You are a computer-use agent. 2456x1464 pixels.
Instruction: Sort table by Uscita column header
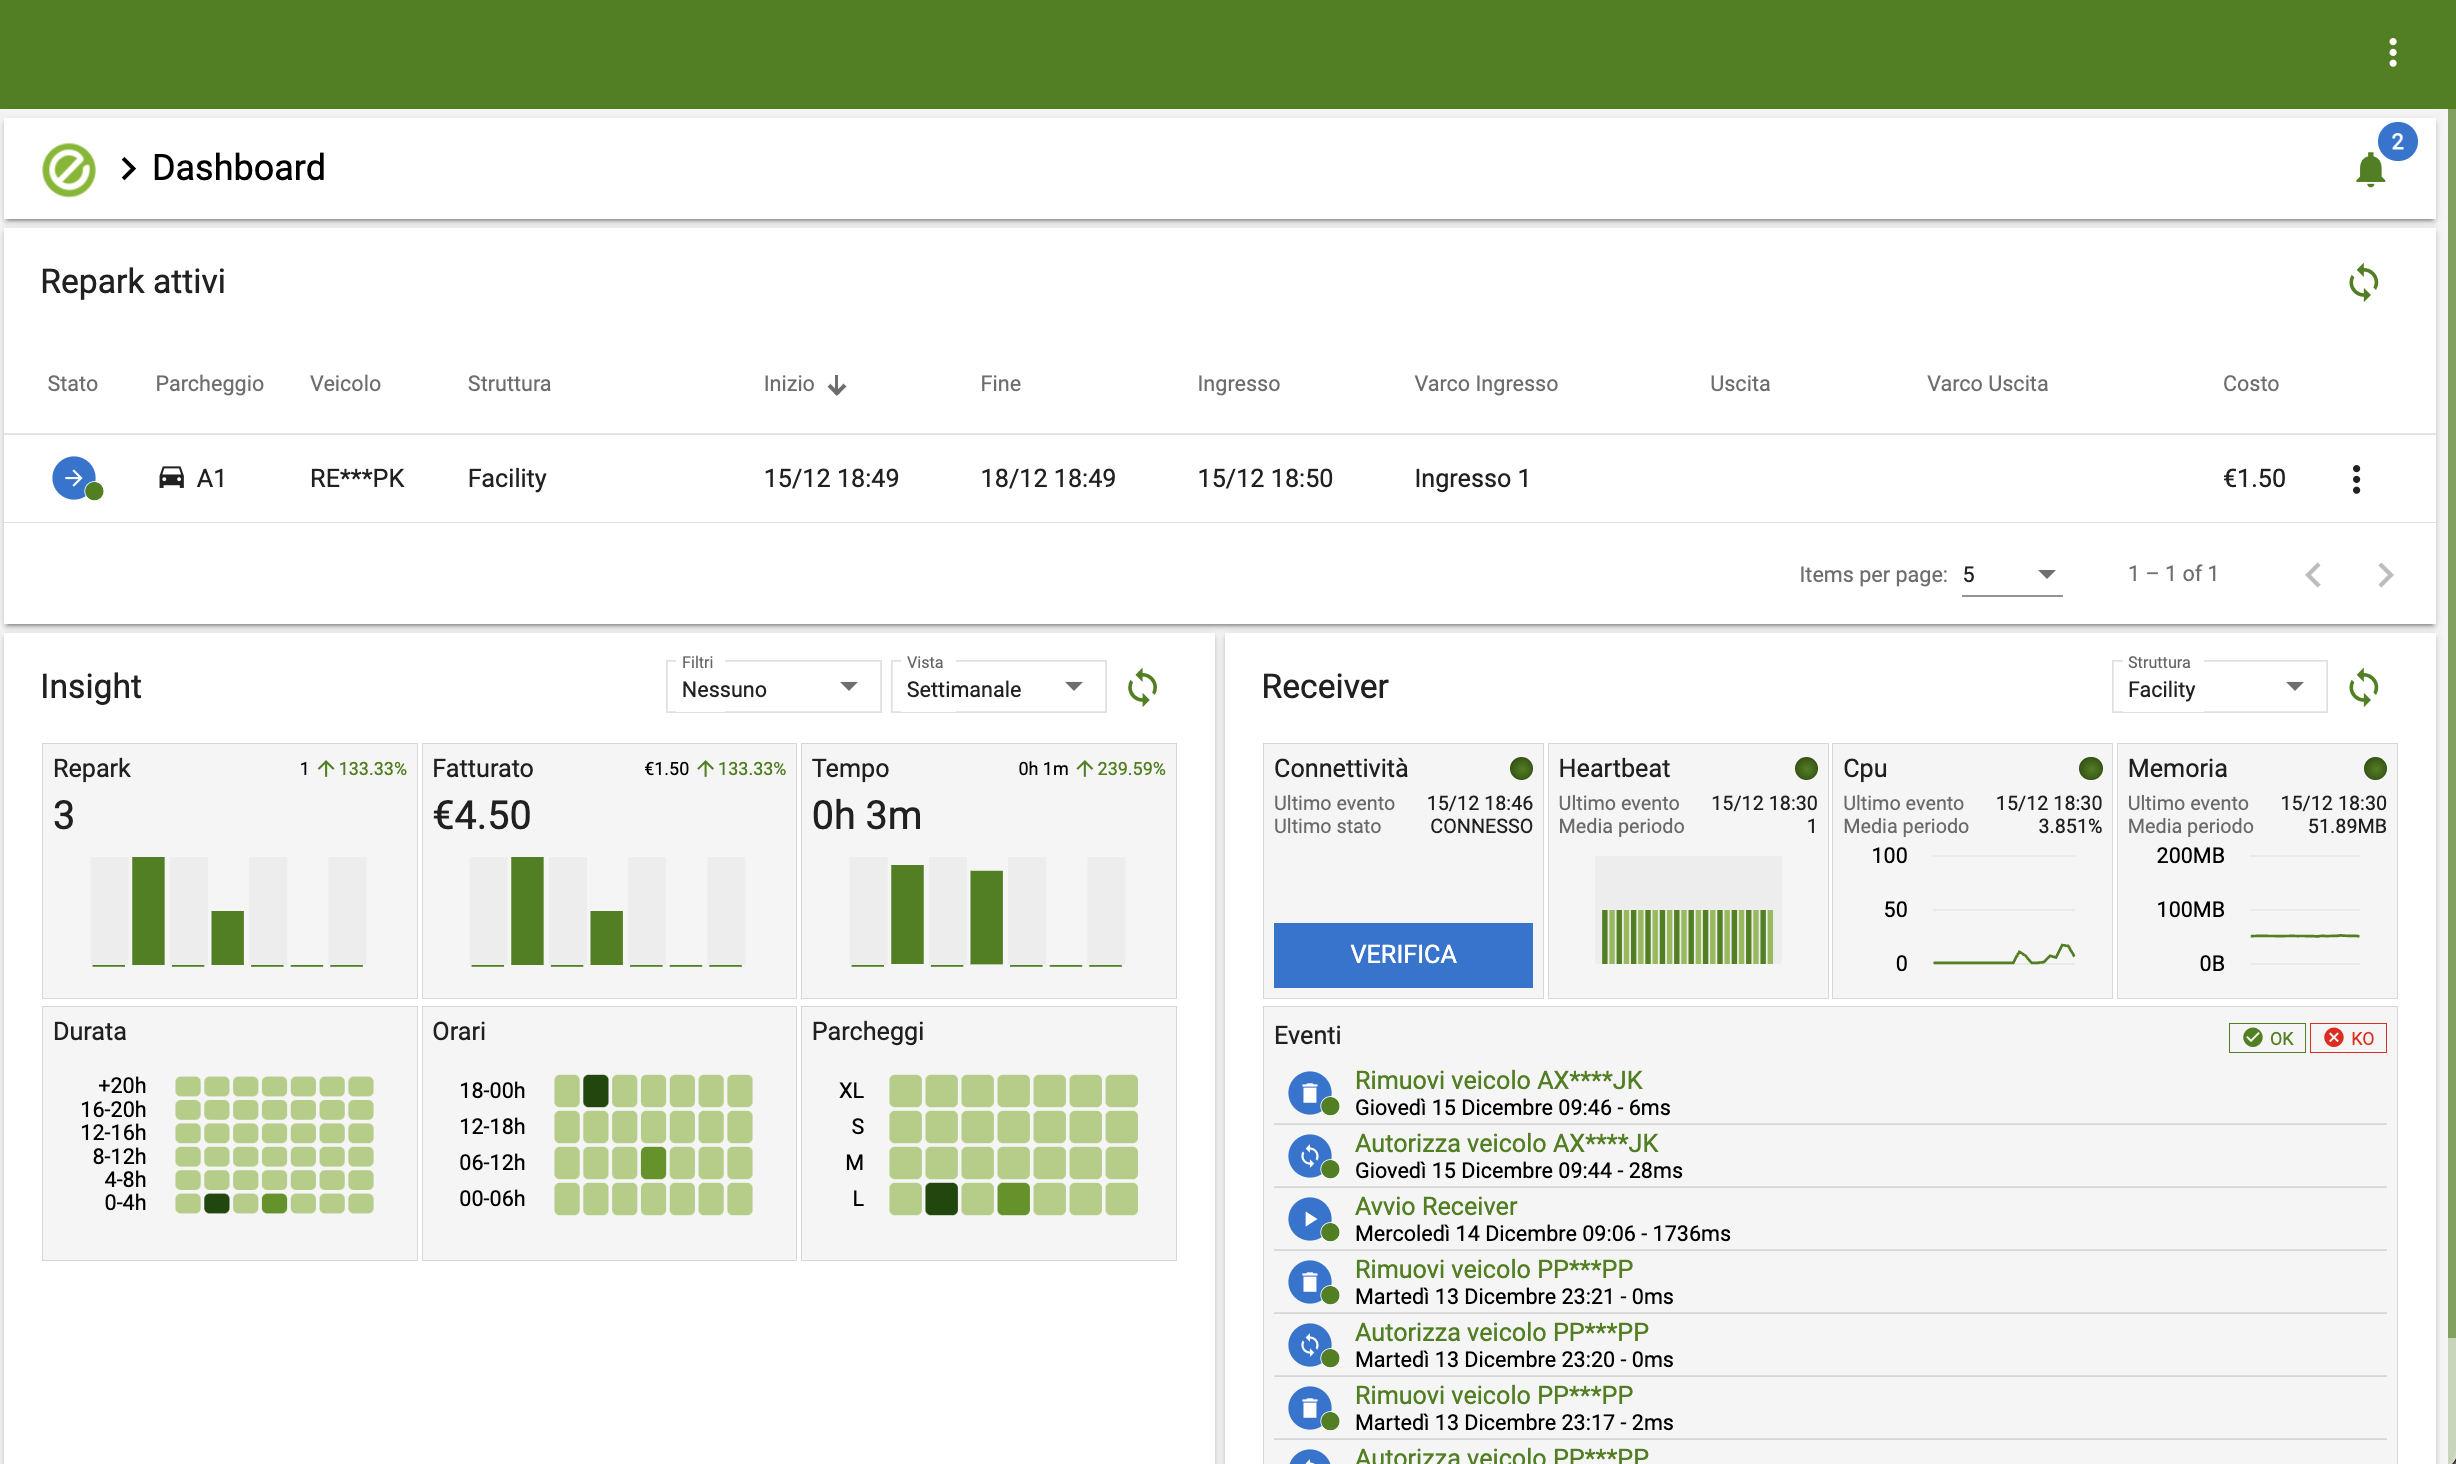point(1740,384)
